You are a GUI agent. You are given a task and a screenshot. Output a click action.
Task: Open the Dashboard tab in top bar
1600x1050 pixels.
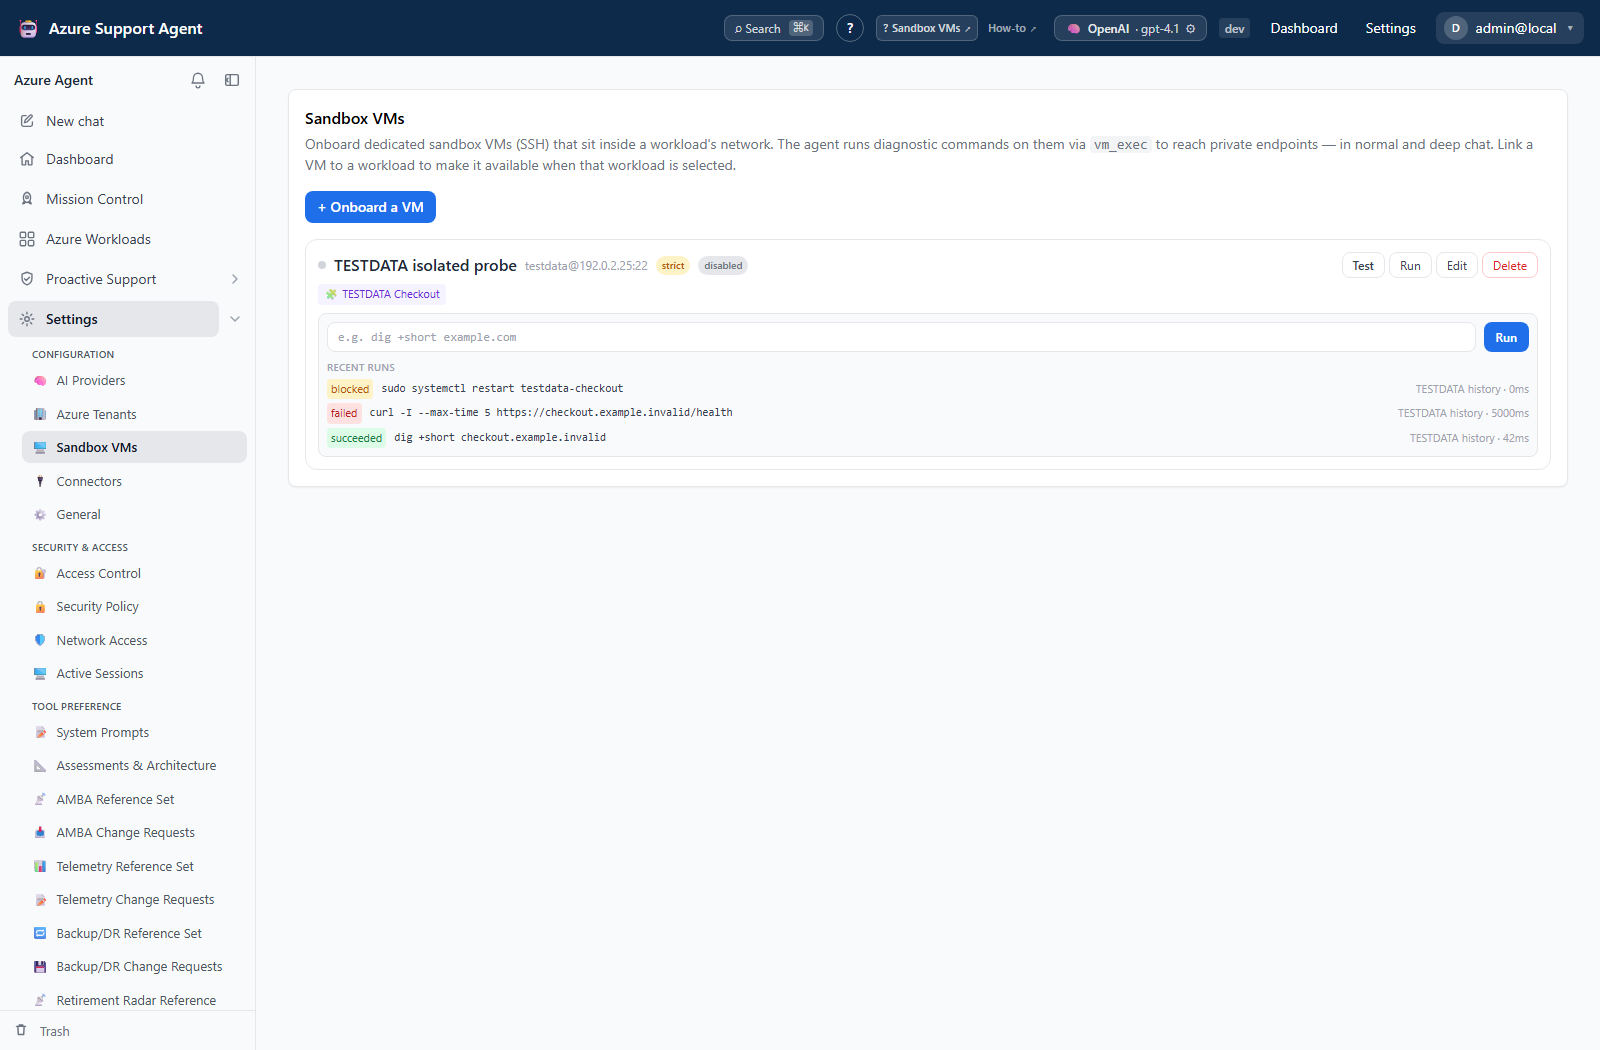(x=1304, y=28)
